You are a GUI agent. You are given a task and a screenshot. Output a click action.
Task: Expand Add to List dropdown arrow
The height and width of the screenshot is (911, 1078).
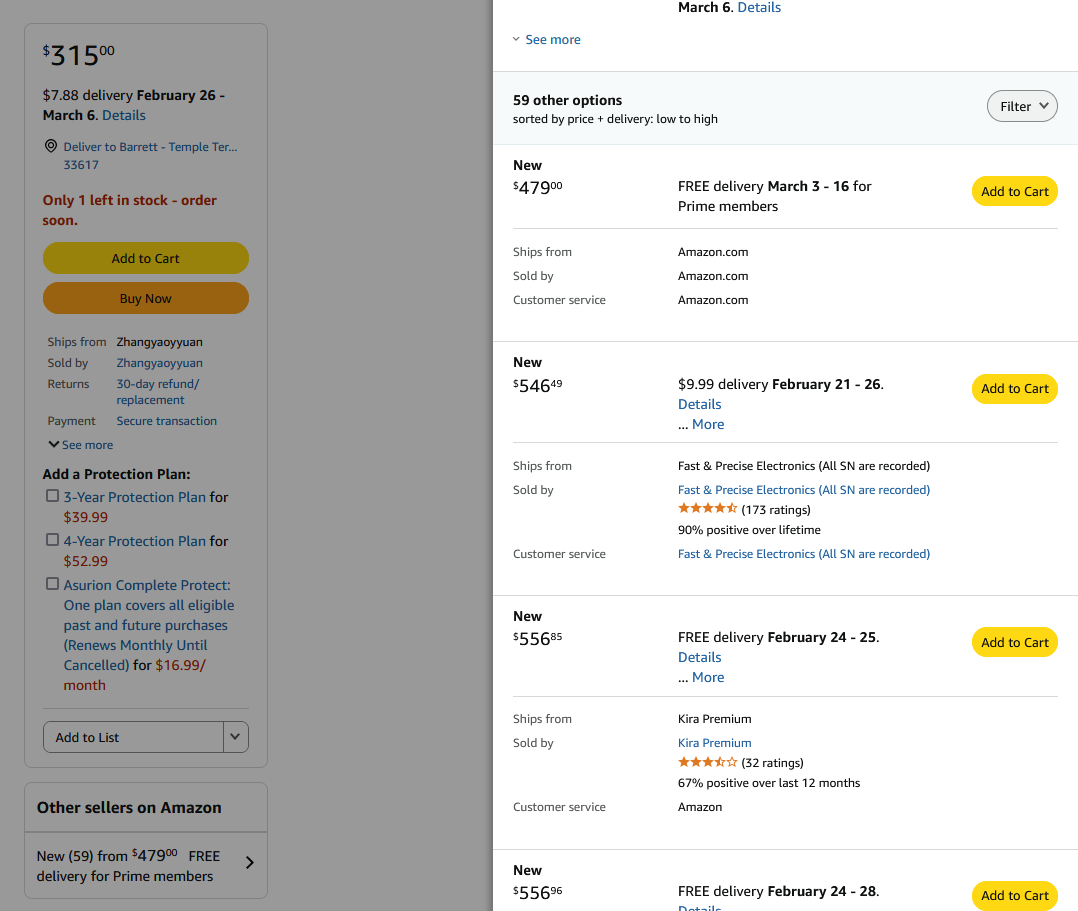(x=235, y=737)
